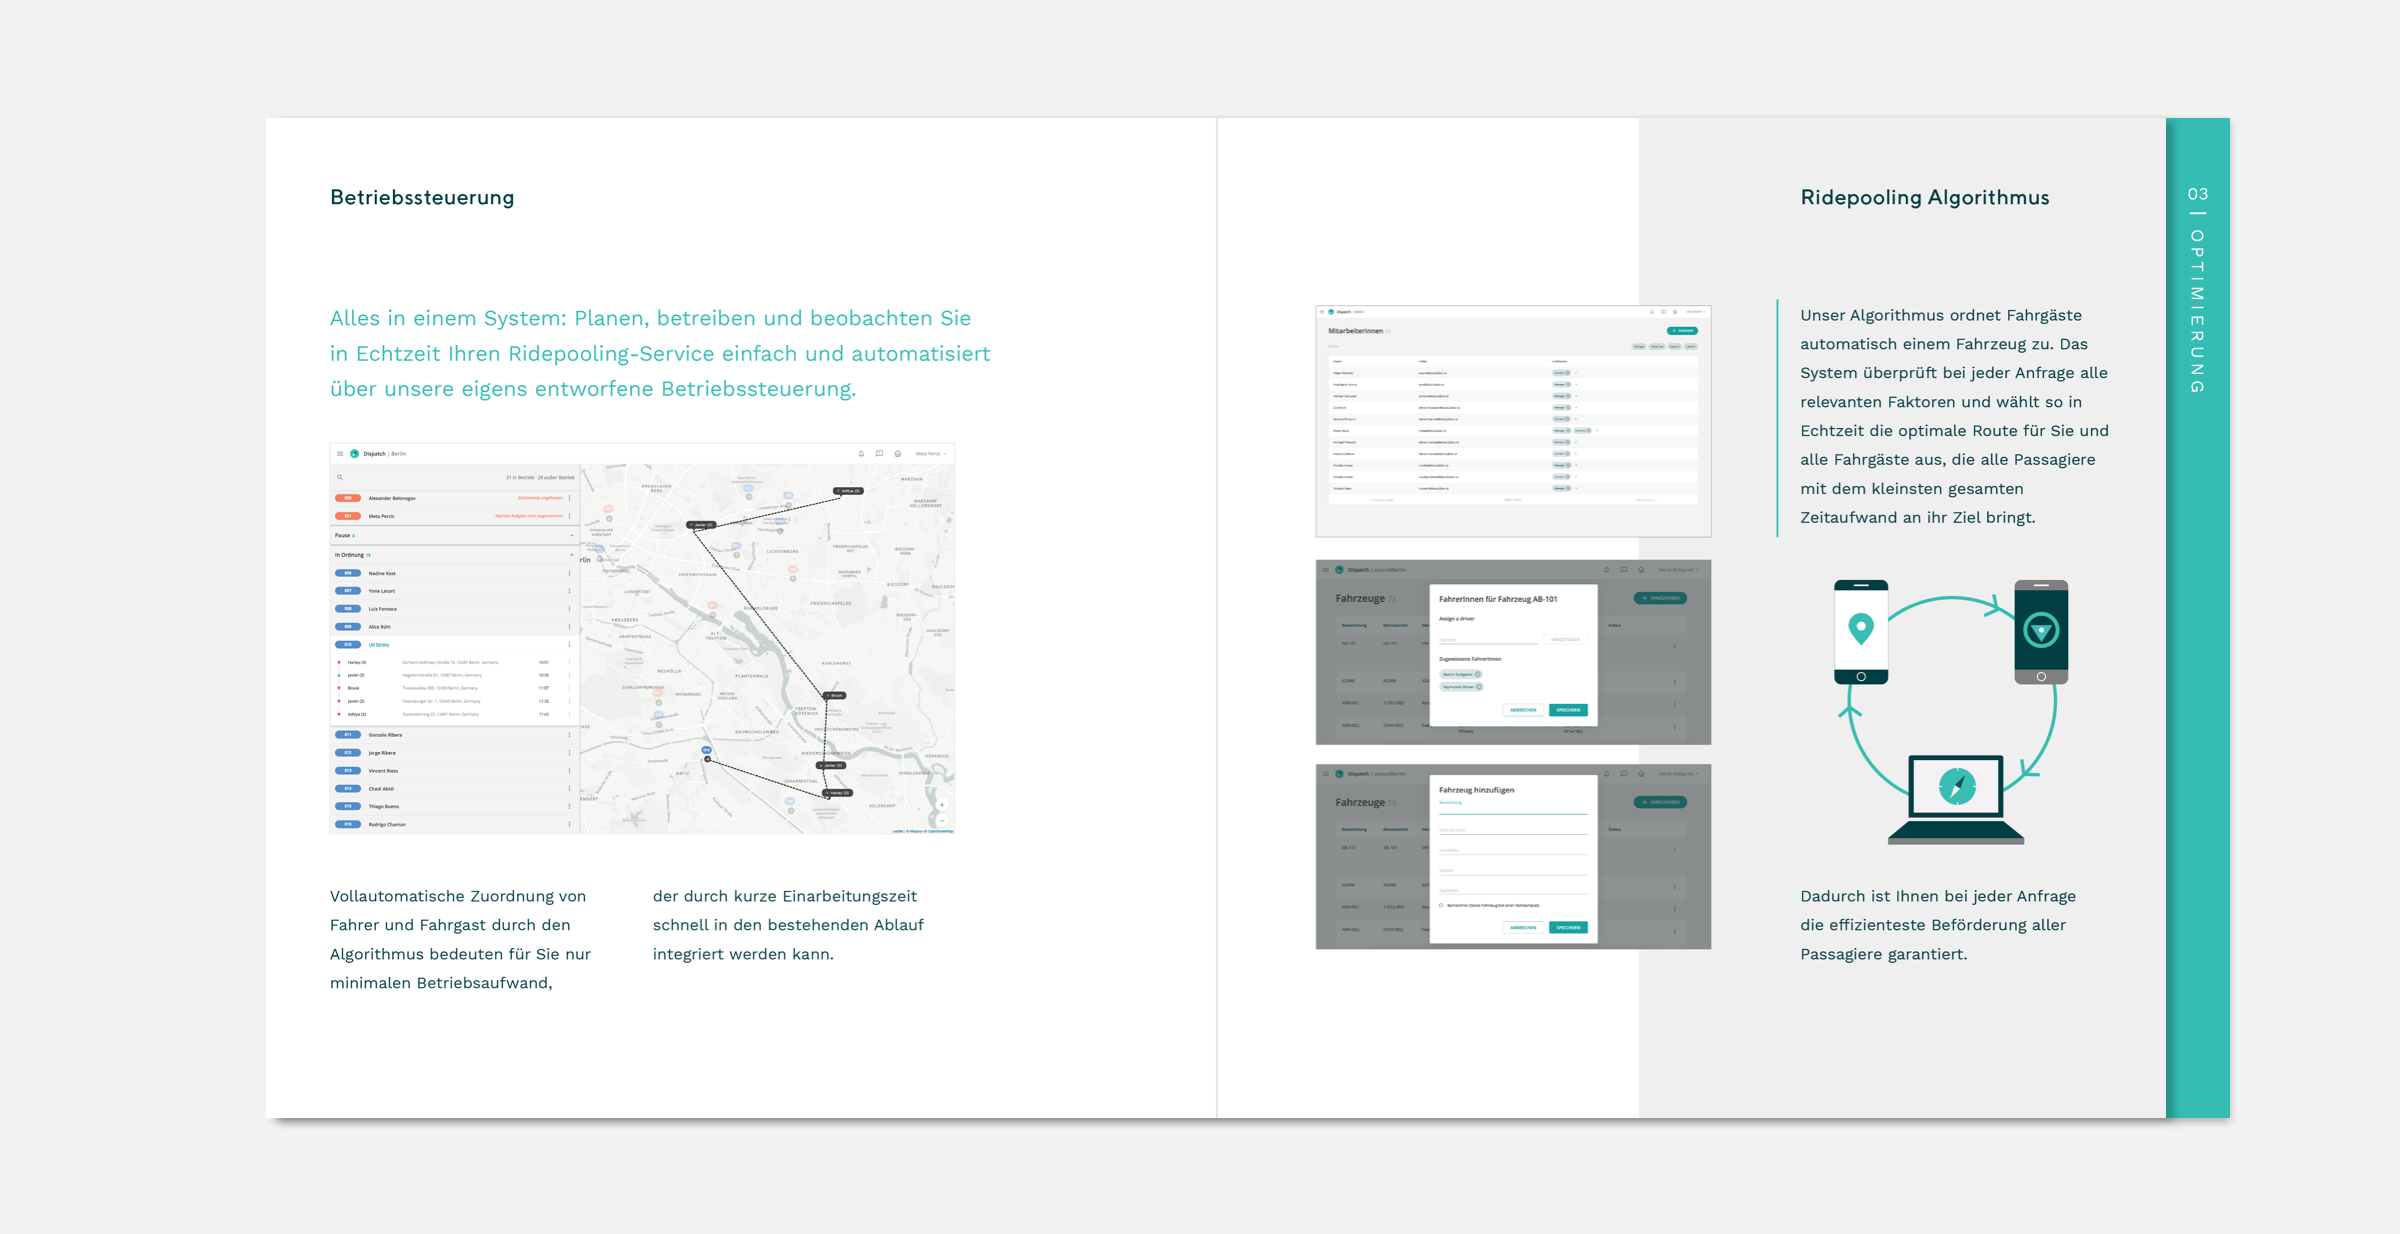Tick the Barrierefrei checkbox in add-vehicle dialog

tap(1441, 905)
